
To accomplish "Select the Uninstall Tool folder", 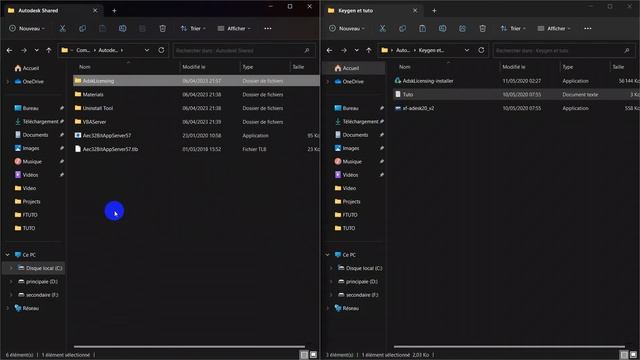I will click(196, 108).
